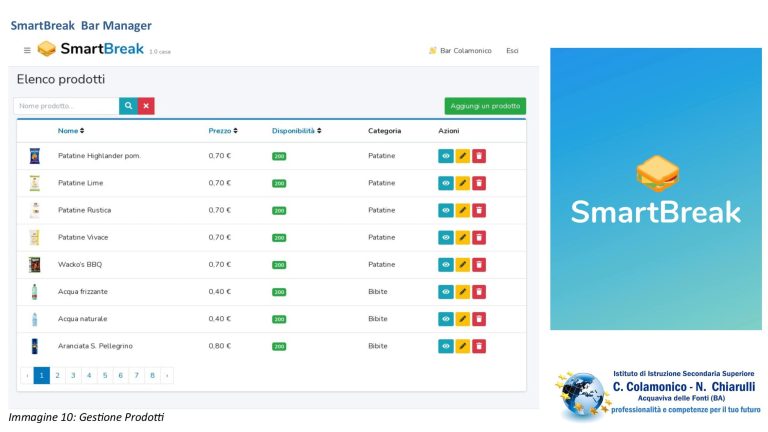Image resolution: width=768 pixels, height=432 pixels.
Task: Click Acqua frizzante bottle thumbnail
Action: (x=34, y=292)
